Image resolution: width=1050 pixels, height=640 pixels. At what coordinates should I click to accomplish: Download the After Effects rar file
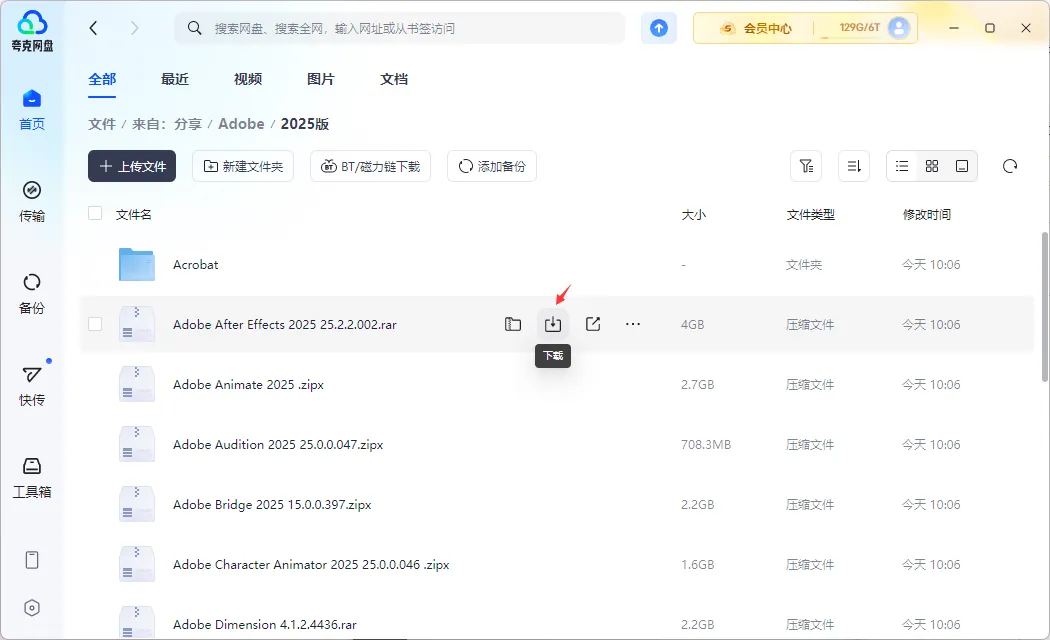[552, 324]
